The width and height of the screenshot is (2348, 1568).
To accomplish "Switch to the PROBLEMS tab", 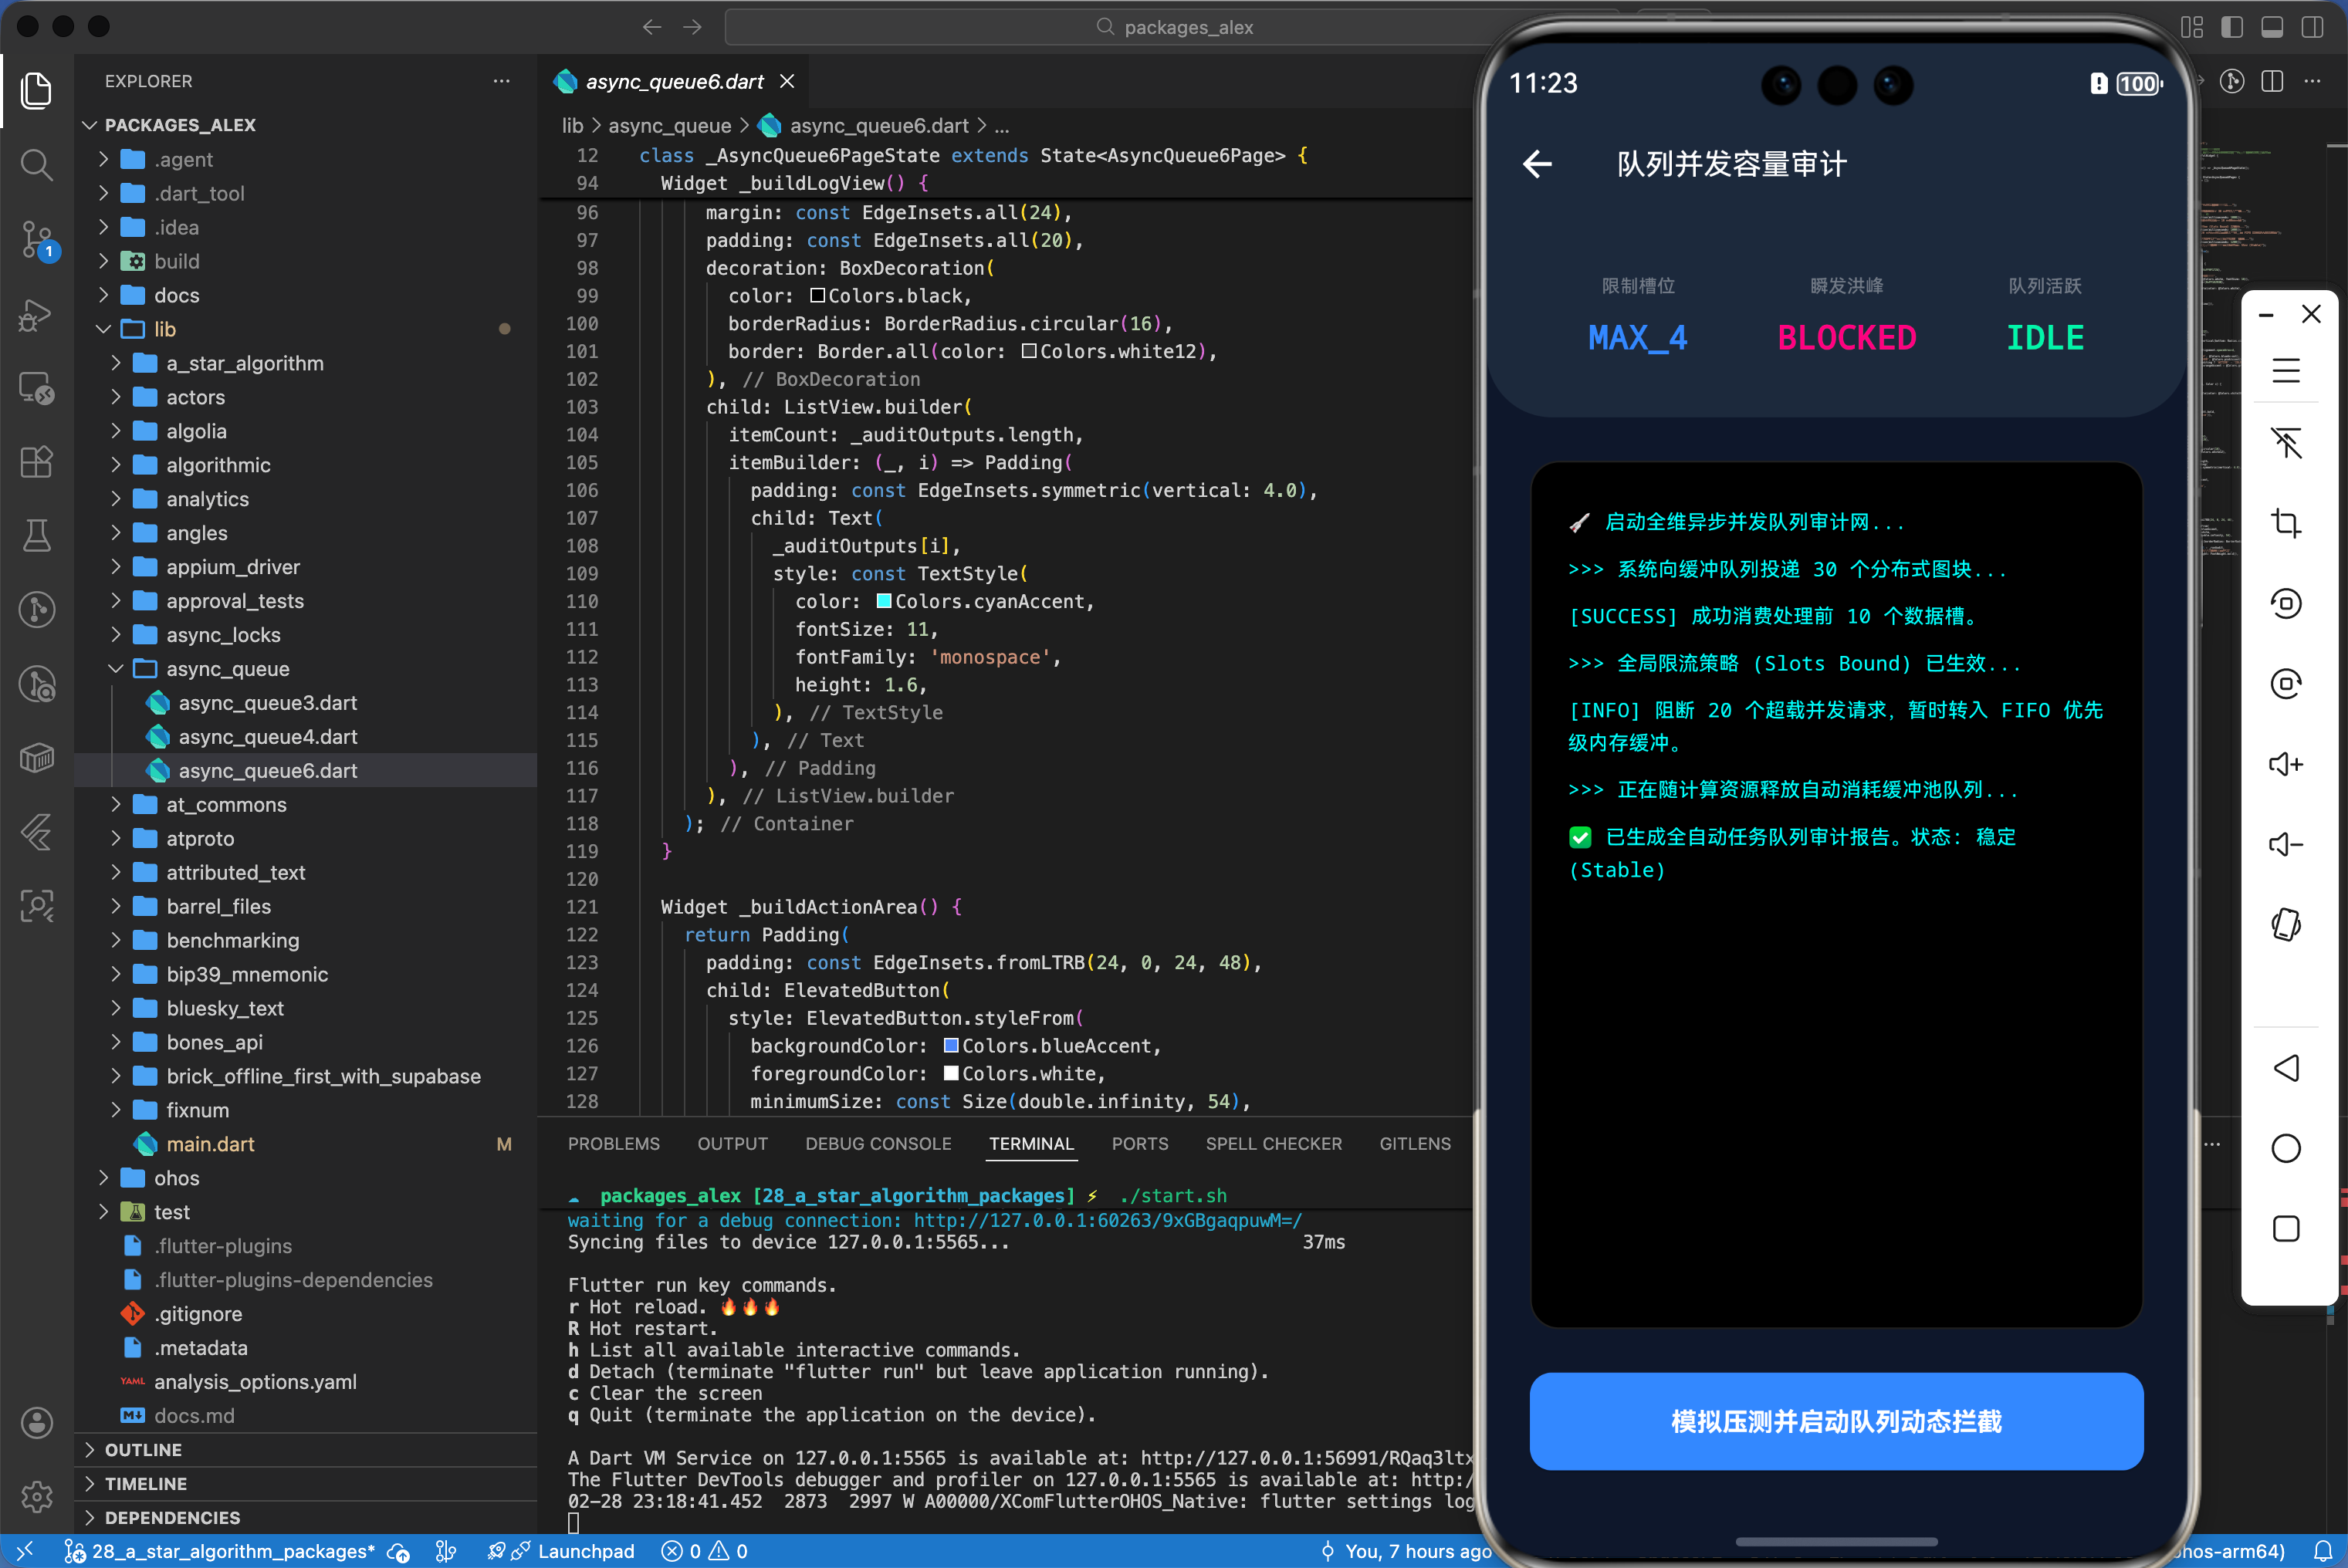I will (613, 1143).
